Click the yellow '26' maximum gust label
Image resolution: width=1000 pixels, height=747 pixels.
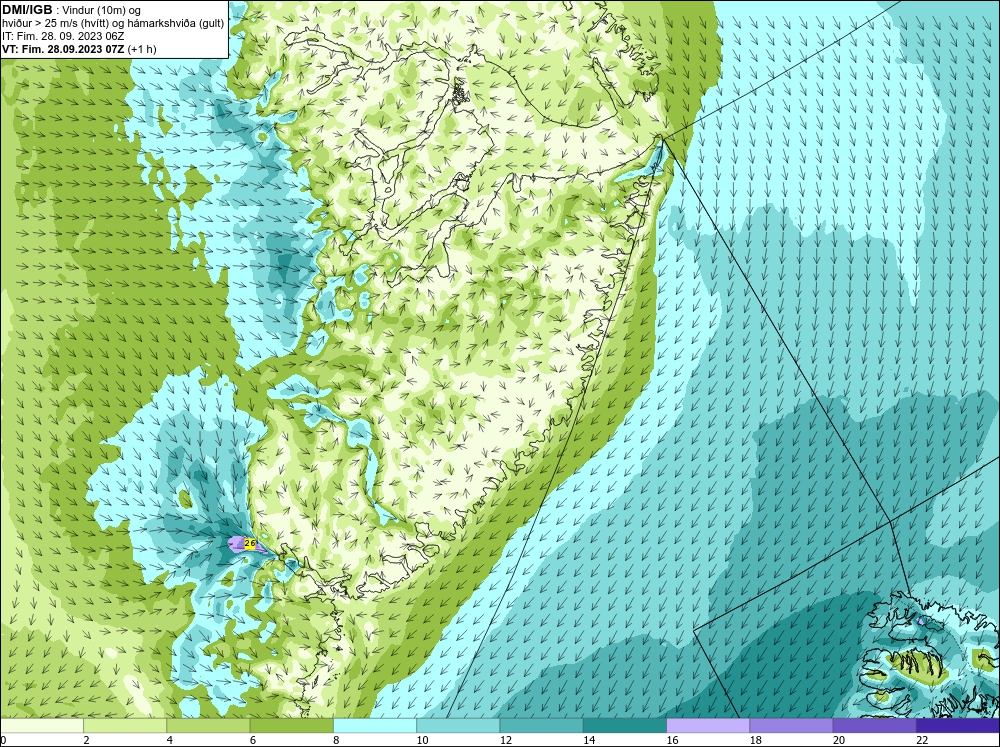pyautogui.click(x=250, y=544)
